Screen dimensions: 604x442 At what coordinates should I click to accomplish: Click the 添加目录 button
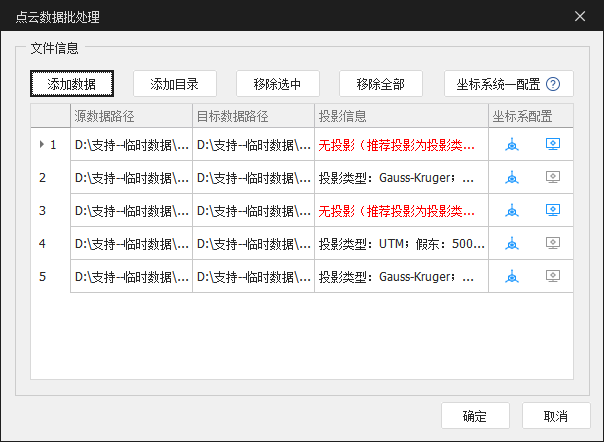(x=174, y=84)
